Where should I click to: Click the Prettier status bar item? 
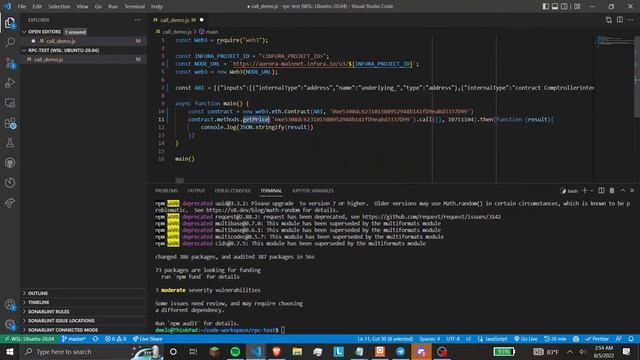(597, 339)
